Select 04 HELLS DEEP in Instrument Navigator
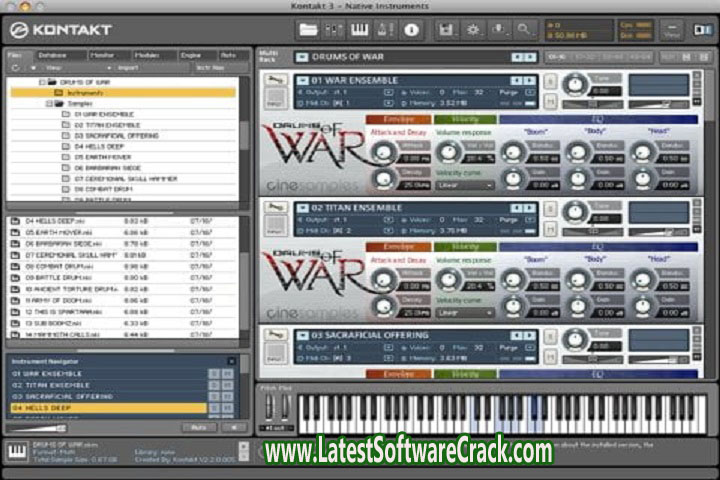This screenshot has width=720, height=480. pyautogui.click(x=108, y=407)
